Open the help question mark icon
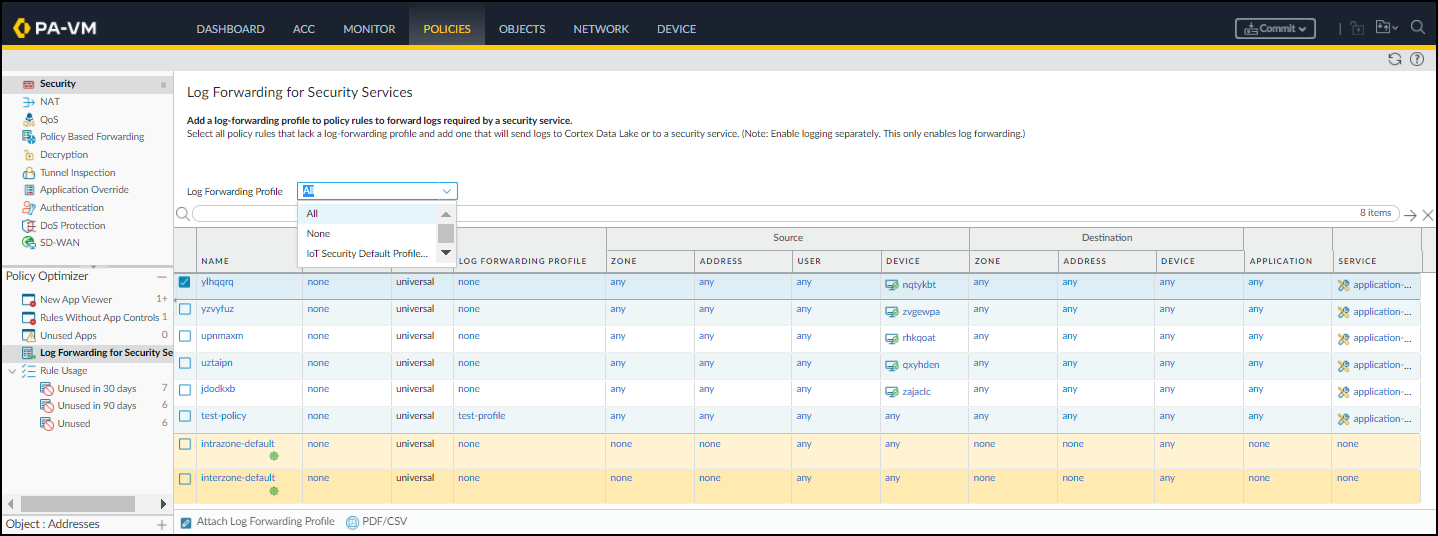1438x536 pixels. 1417,60
